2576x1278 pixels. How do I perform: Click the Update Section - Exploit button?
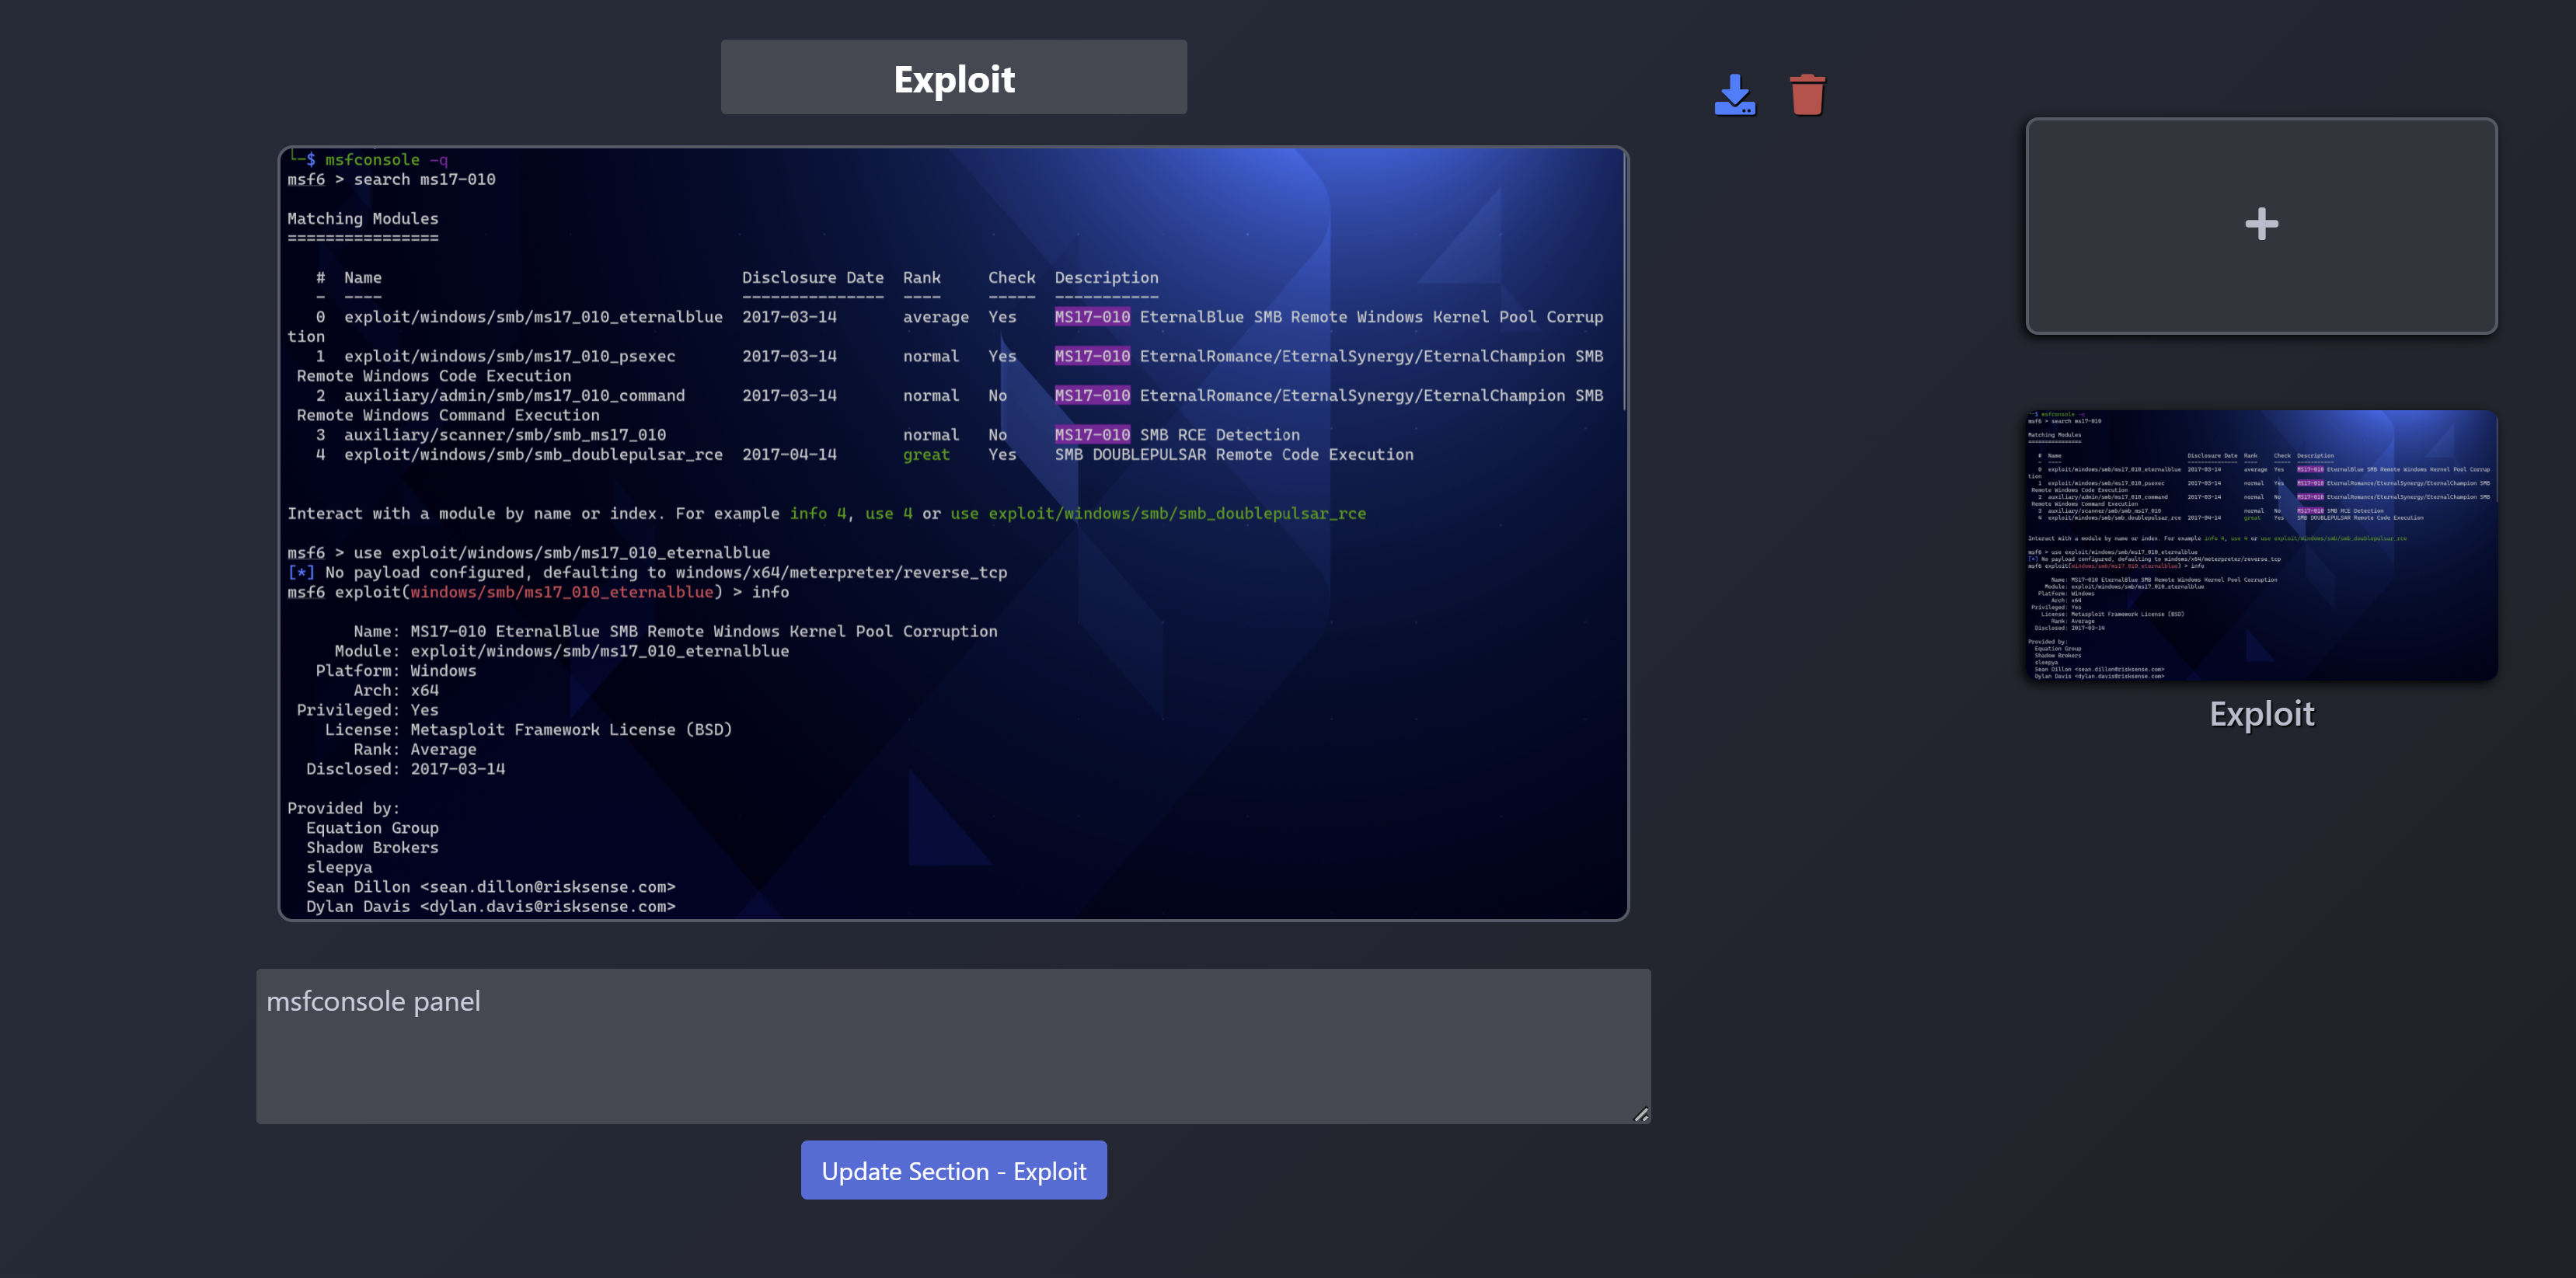click(x=953, y=1170)
